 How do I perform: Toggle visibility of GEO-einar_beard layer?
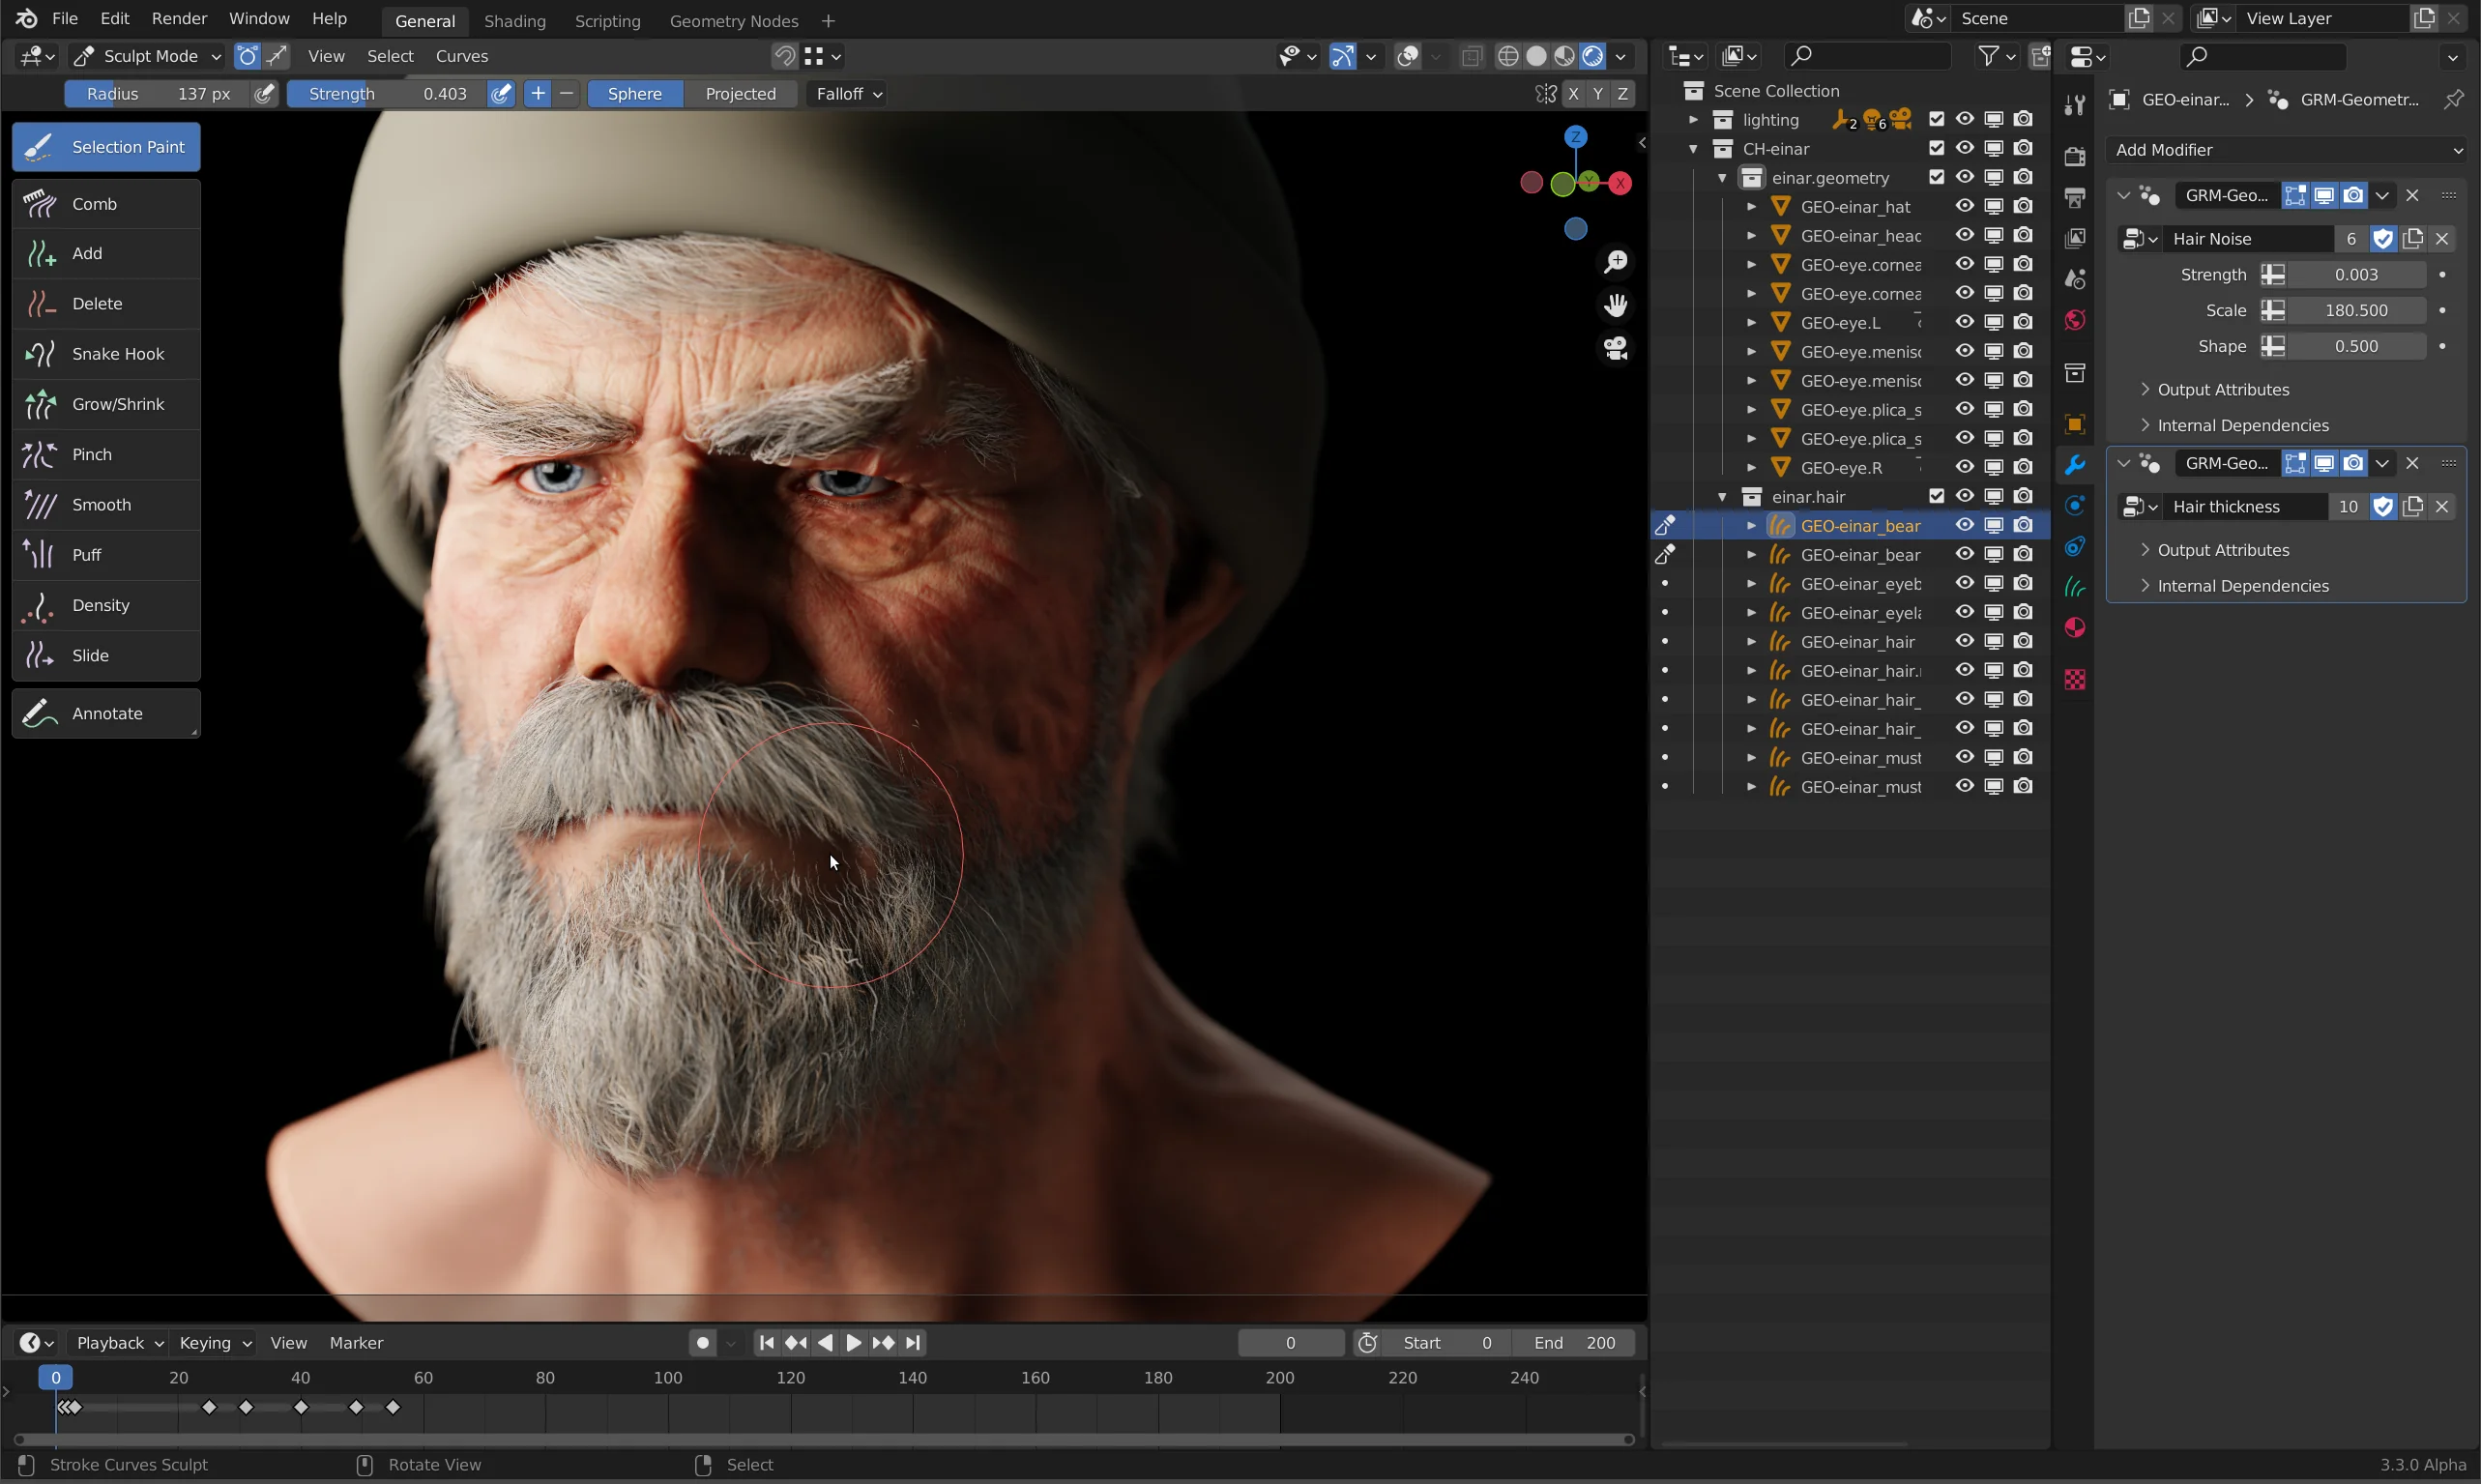(x=1964, y=525)
